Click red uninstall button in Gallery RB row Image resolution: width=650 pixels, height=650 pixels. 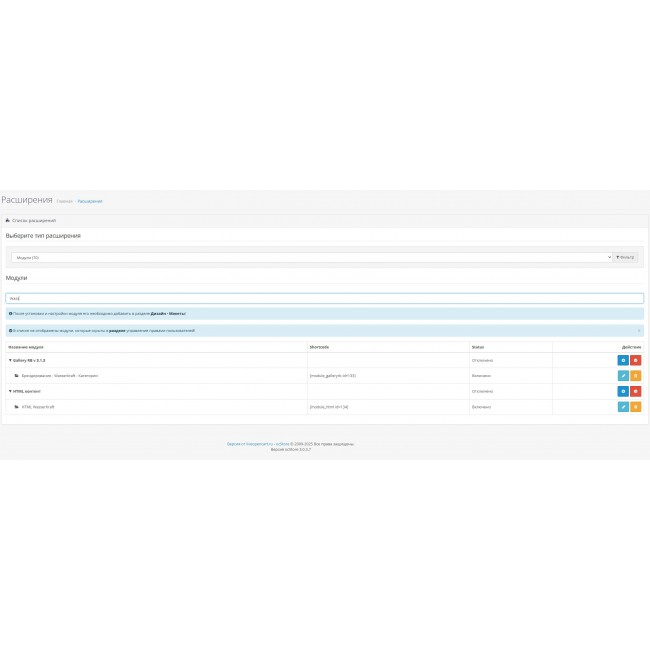[636, 360]
